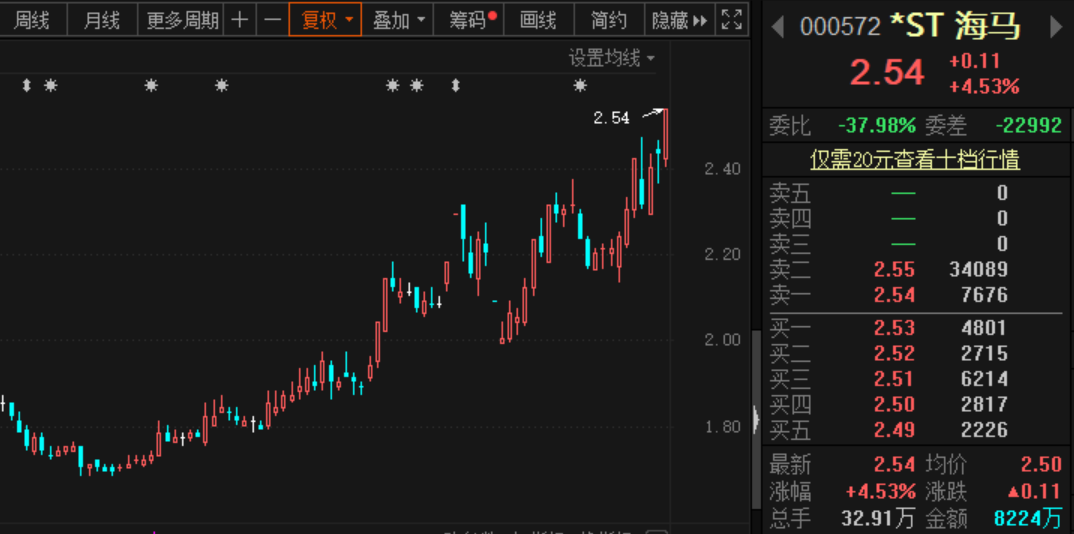This screenshot has height=534, width=1074.
Task: Click the 涨幅 value +4.53% in the summary
Action: 880,492
